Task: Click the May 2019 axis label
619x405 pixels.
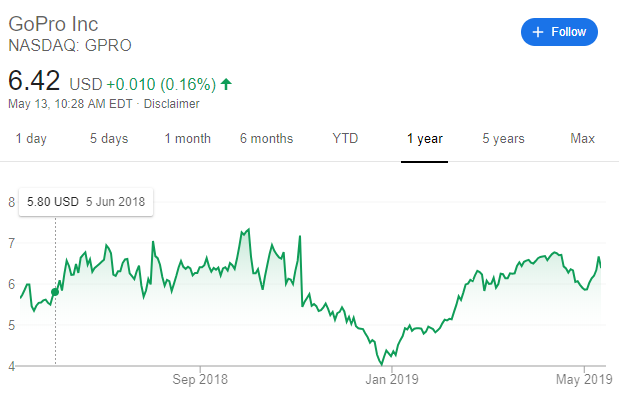Action: 584,379
